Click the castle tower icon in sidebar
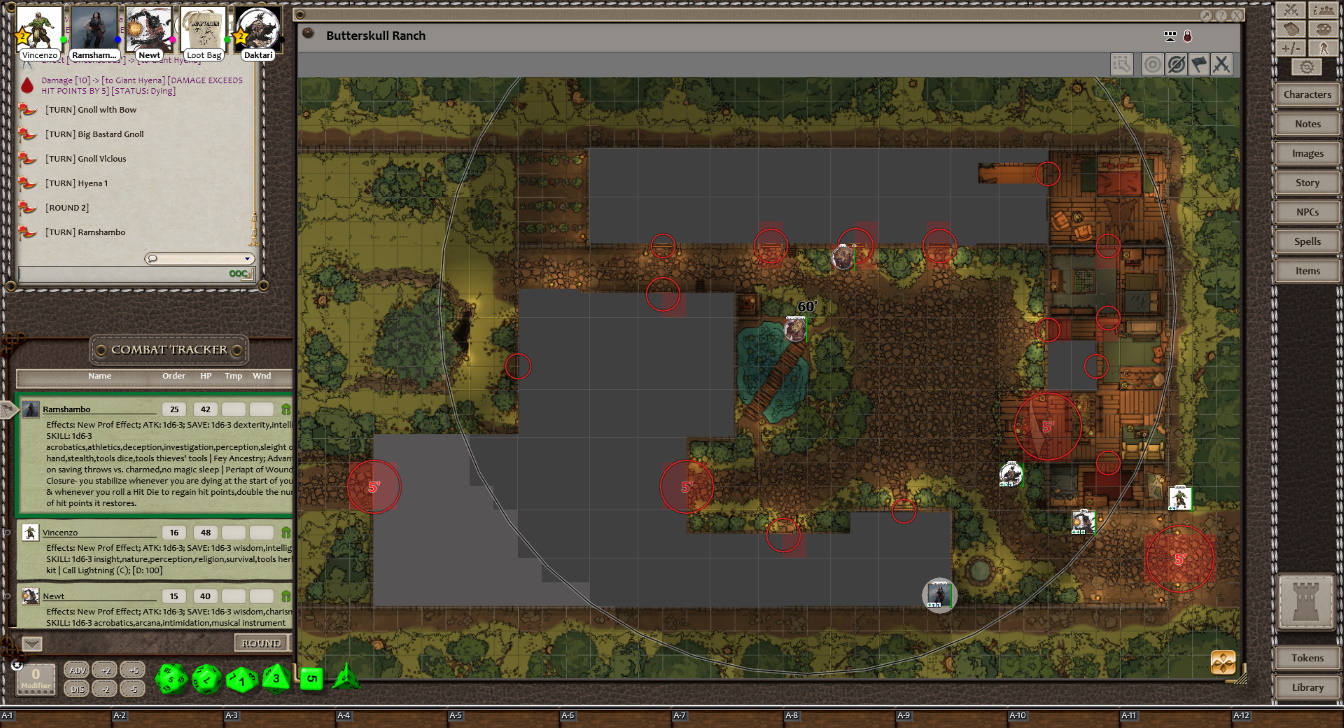The width and height of the screenshot is (1344, 728). click(x=1307, y=604)
